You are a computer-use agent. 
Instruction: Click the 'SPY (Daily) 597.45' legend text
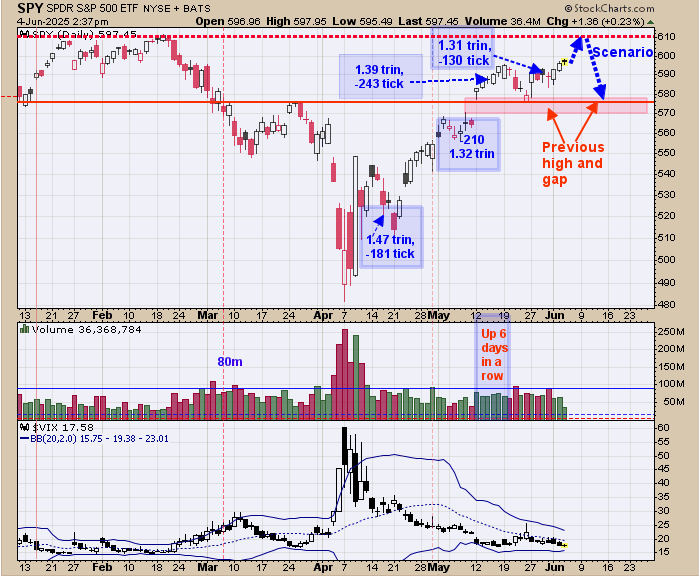click(x=85, y=34)
